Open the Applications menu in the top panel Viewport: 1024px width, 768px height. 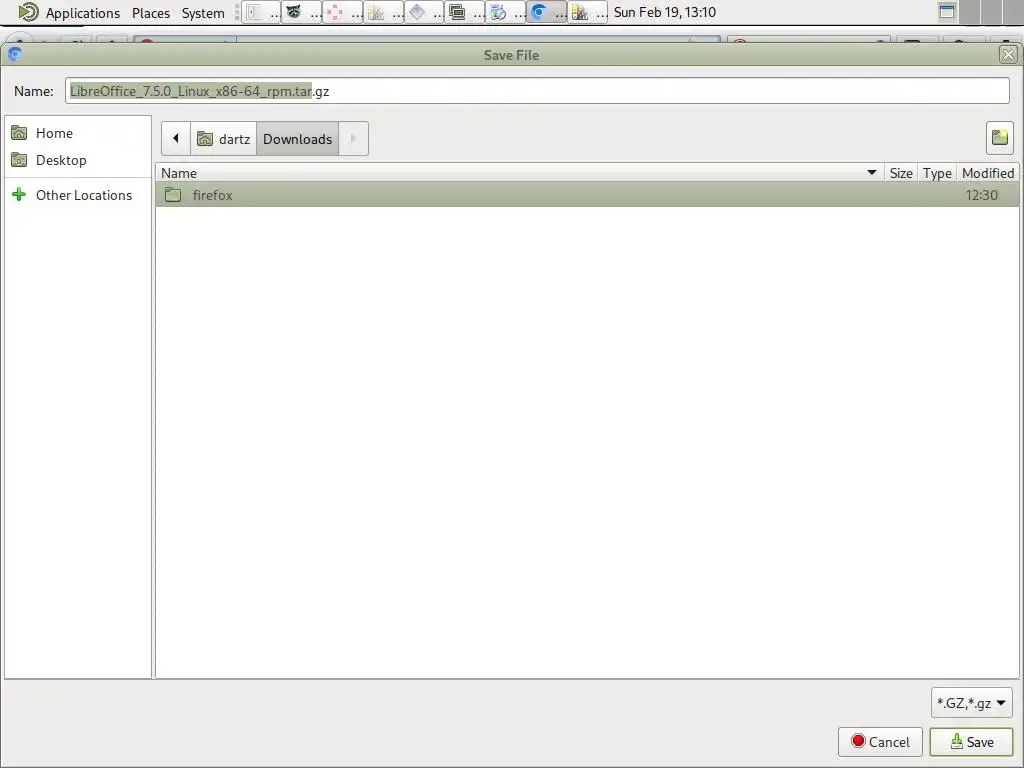82,12
